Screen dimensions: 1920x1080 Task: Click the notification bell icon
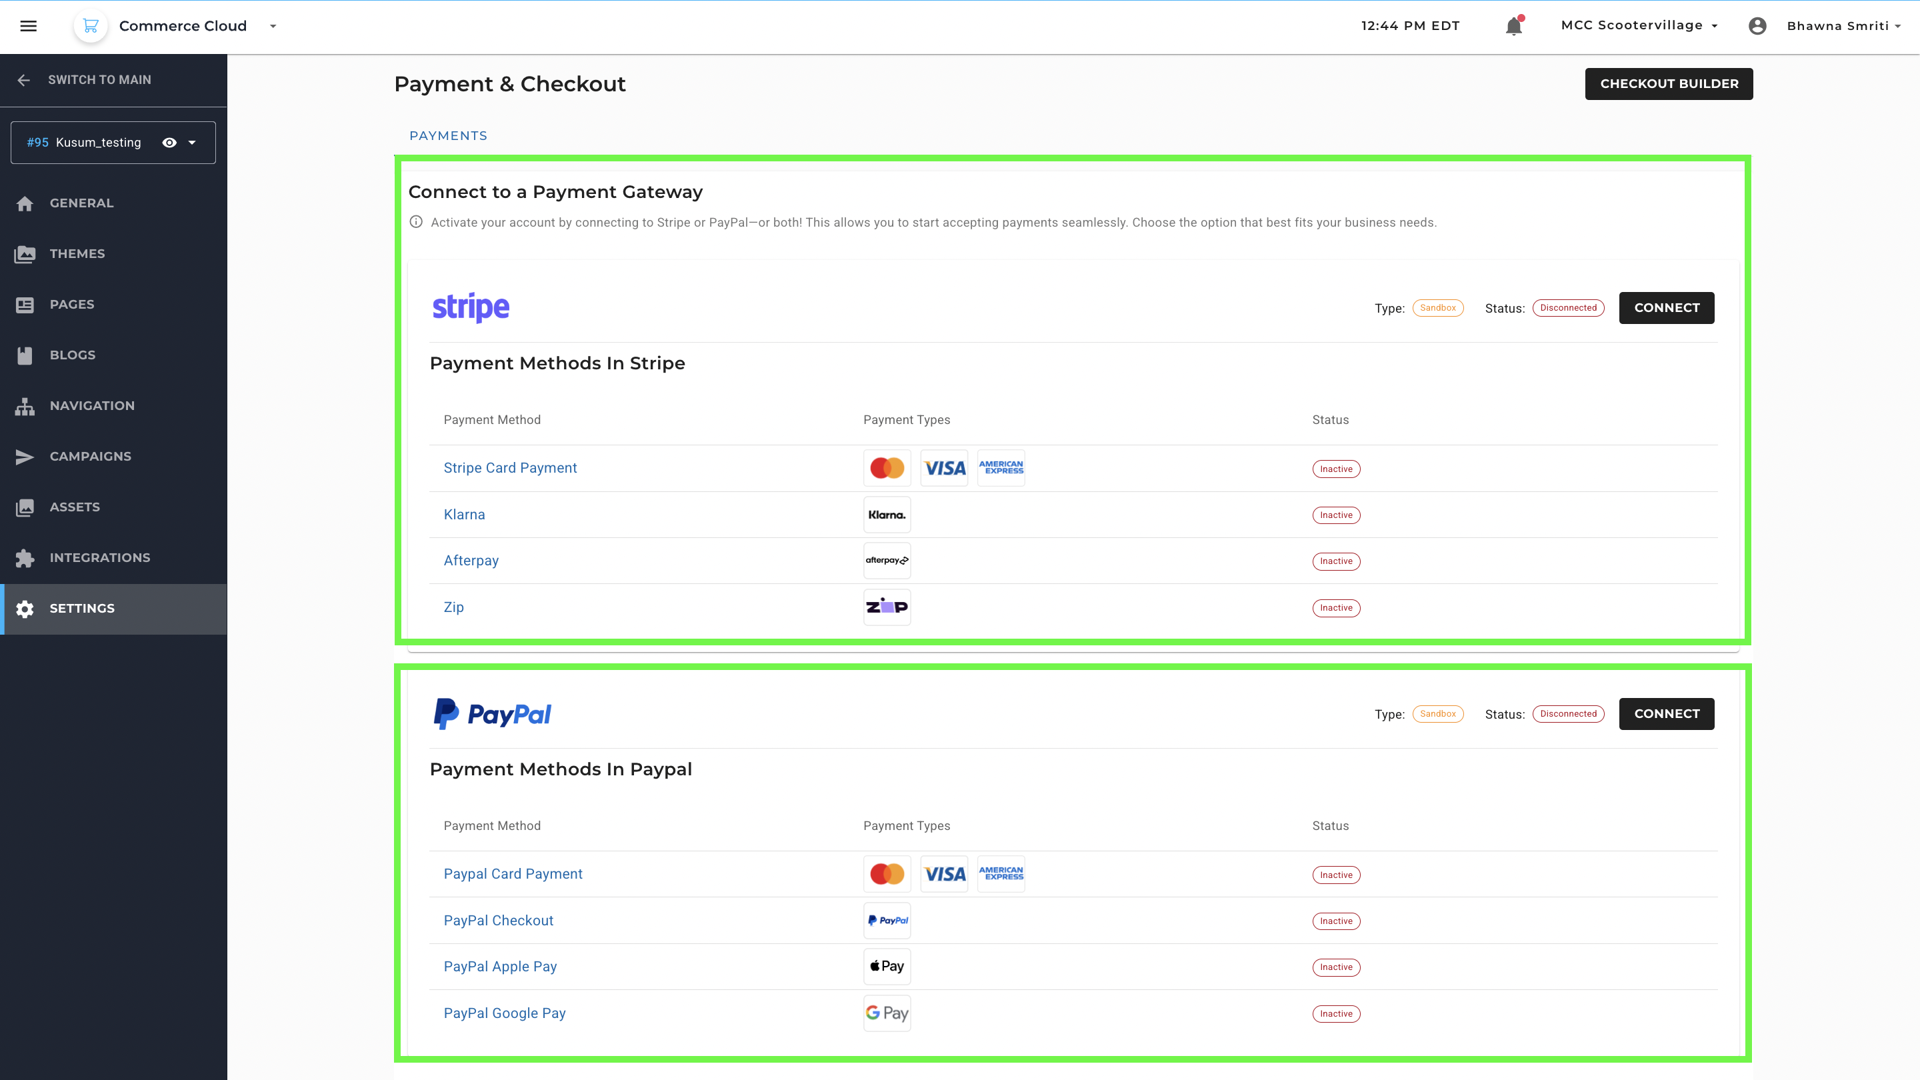point(1513,27)
